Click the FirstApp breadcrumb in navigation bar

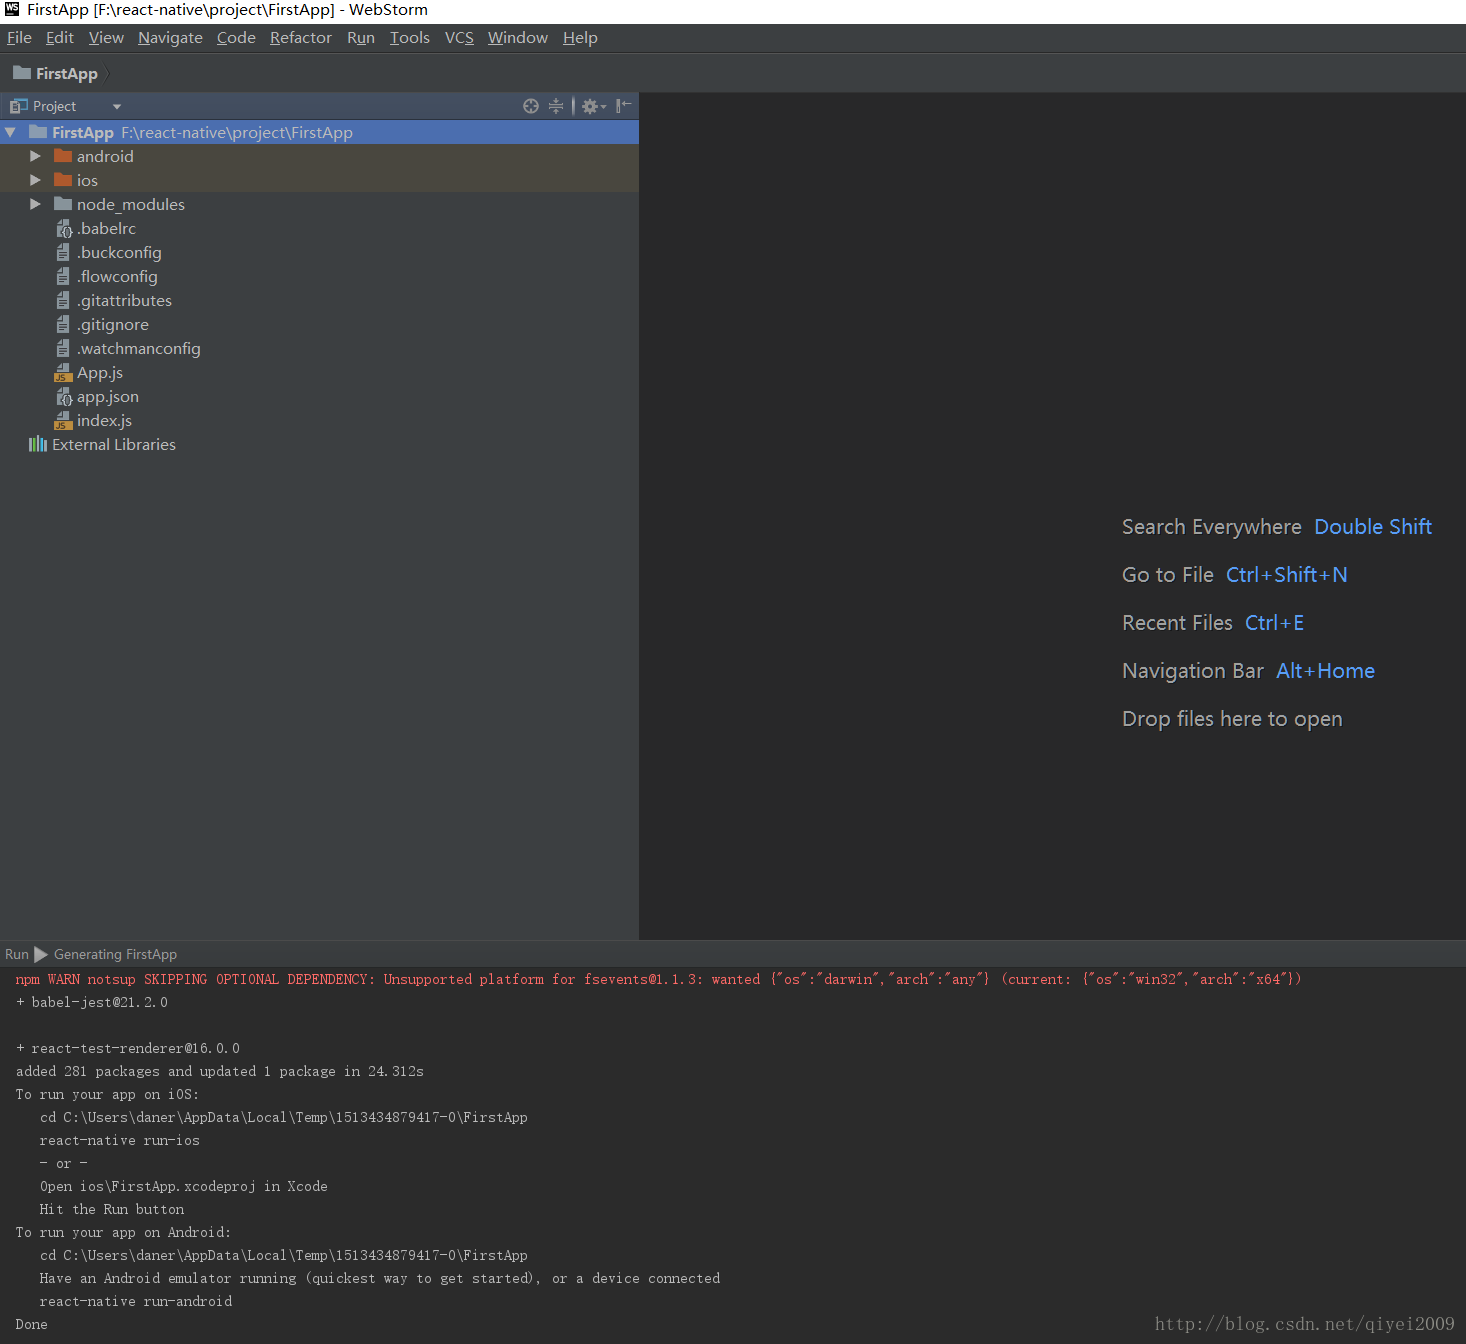point(66,73)
